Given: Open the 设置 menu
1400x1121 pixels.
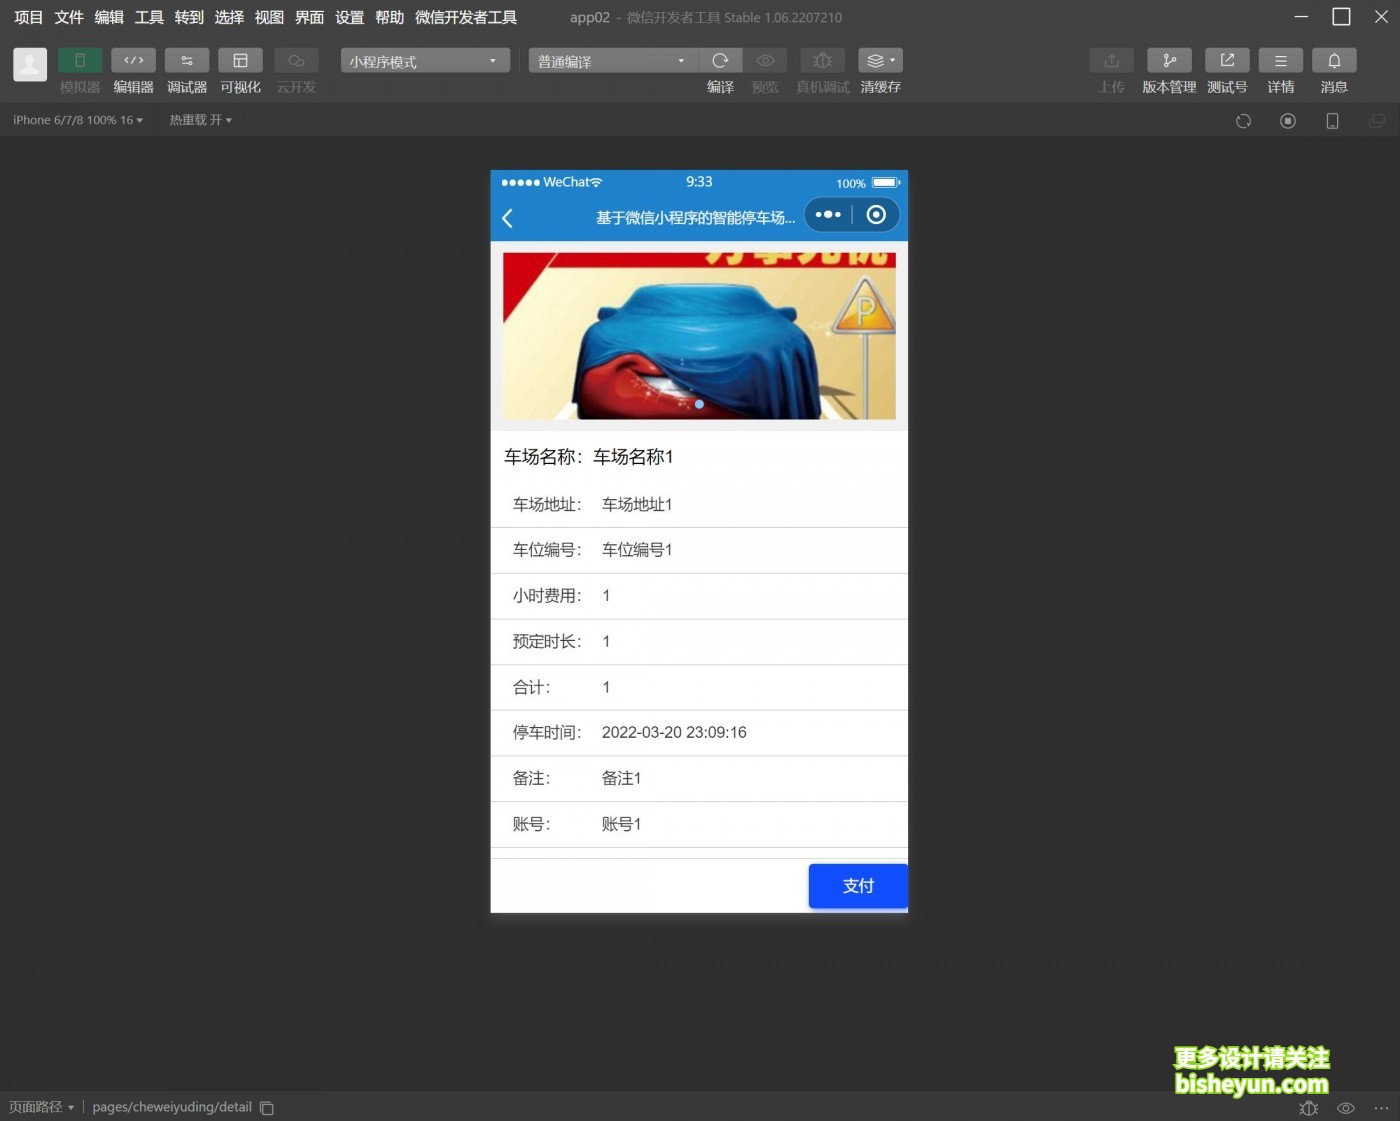Looking at the screenshot, I should (x=349, y=17).
